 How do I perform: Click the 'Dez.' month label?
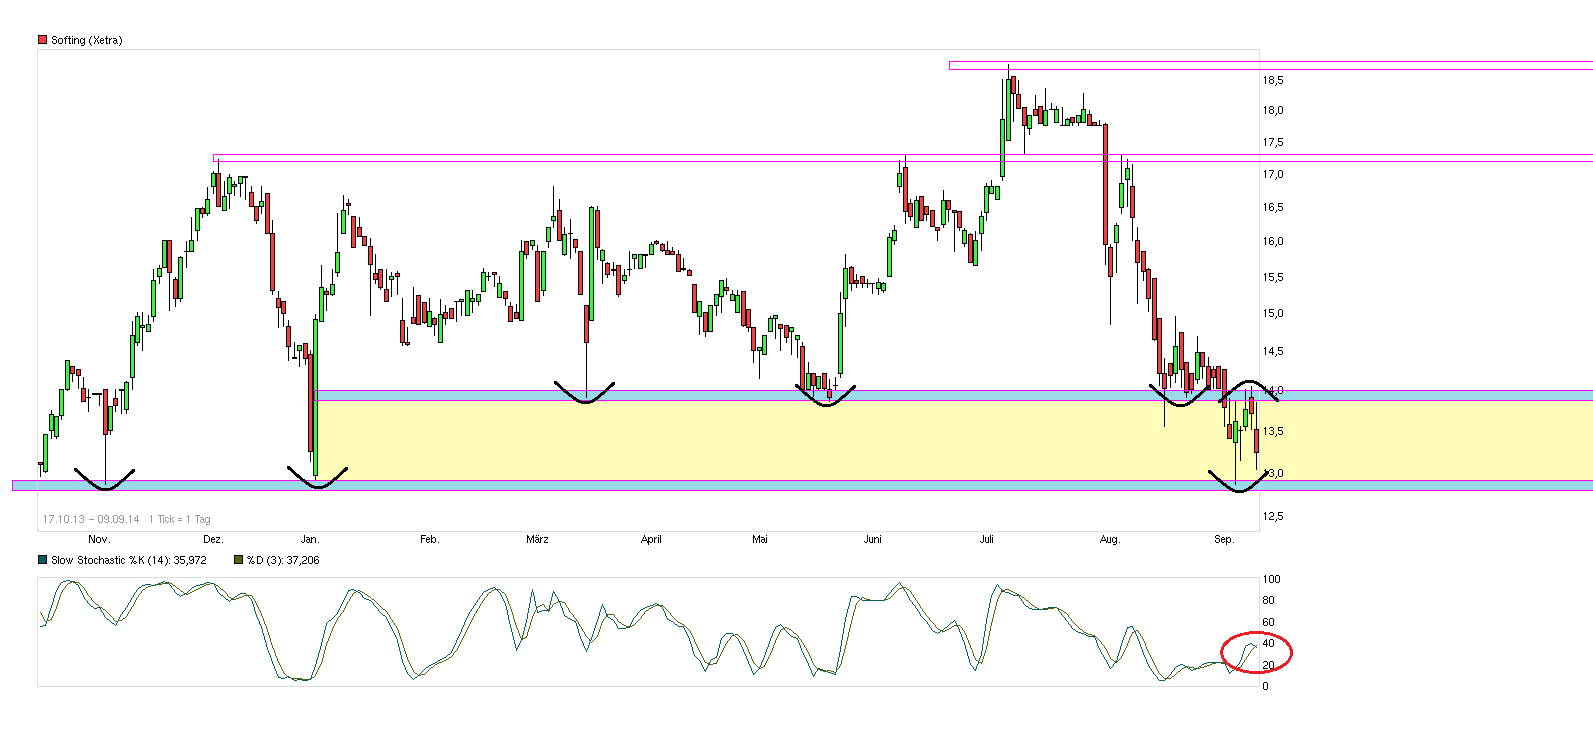click(x=213, y=539)
